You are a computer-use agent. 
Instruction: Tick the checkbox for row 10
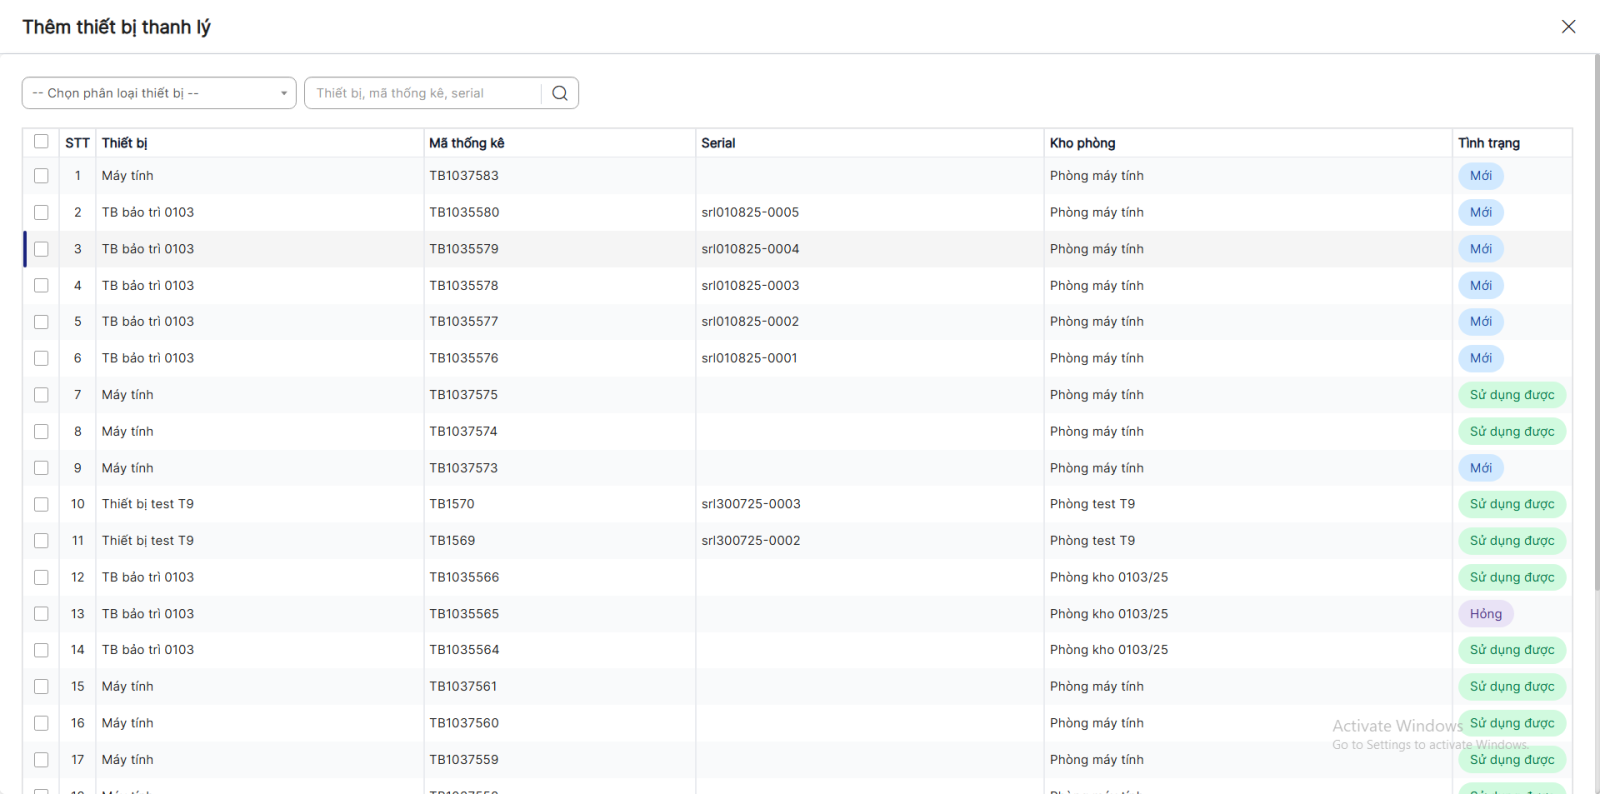41,504
